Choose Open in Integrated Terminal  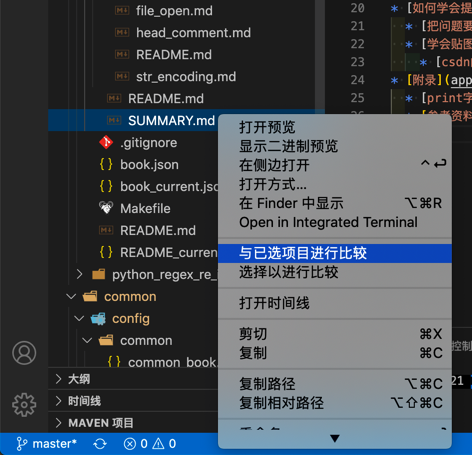335,222
